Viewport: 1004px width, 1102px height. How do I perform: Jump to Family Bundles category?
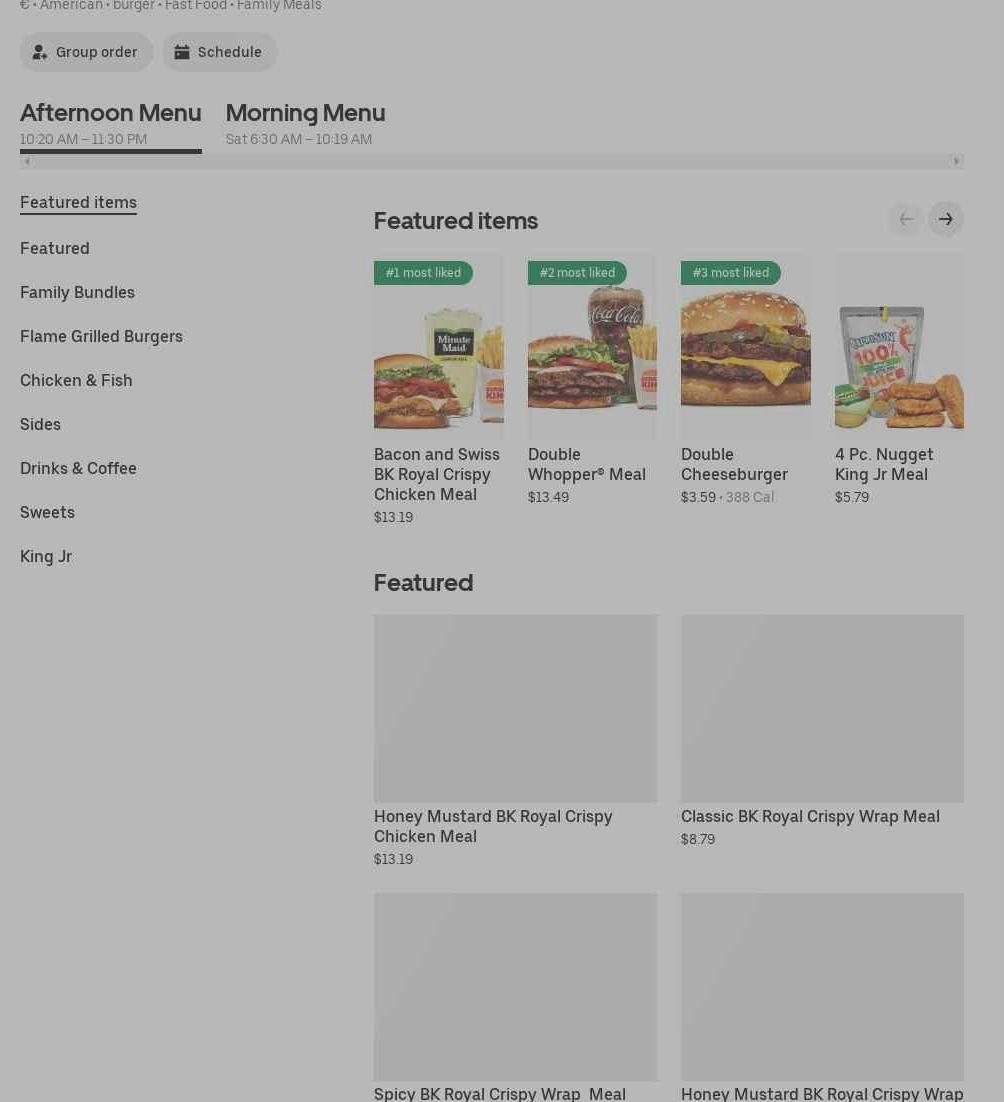point(77,292)
